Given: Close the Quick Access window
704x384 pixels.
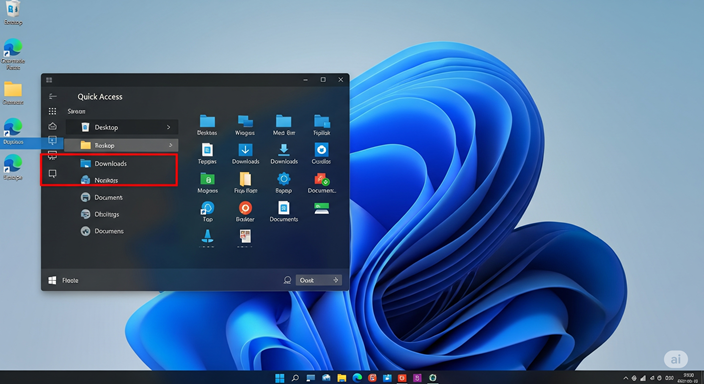Looking at the screenshot, I should pyautogui.click(x=340, y=79).
